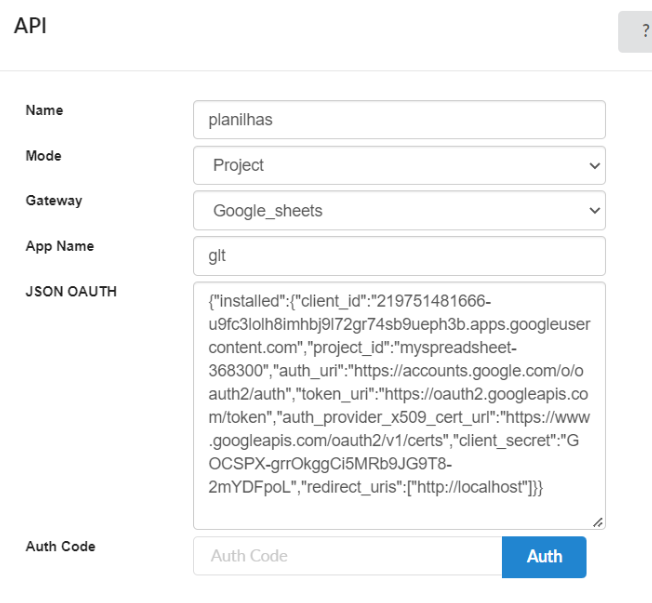The image size is (652, 603).
Task: Click the Name field label
Action: coord(44,110)
